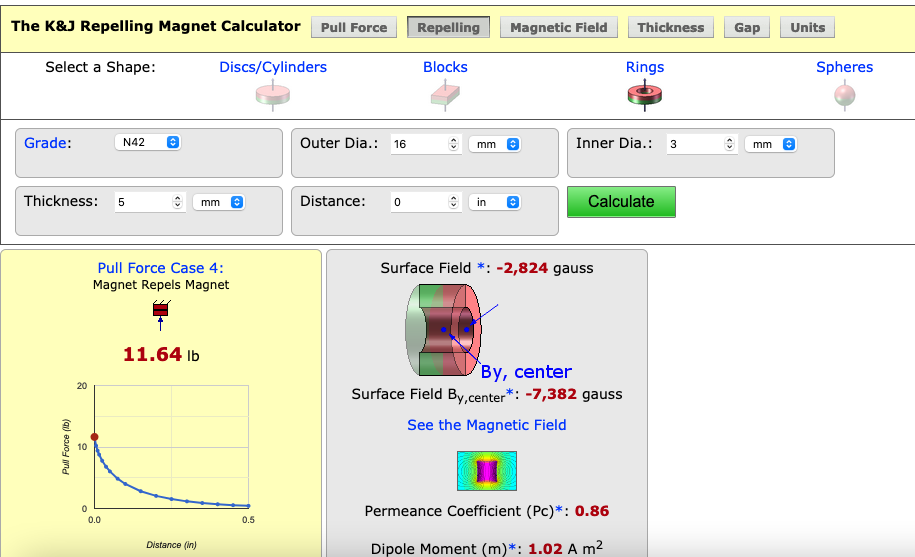Viewport: 915px width, 557px height.
Task: Open the Gap calculator tab
Action: pyautogui.click(x=747, y=27)
